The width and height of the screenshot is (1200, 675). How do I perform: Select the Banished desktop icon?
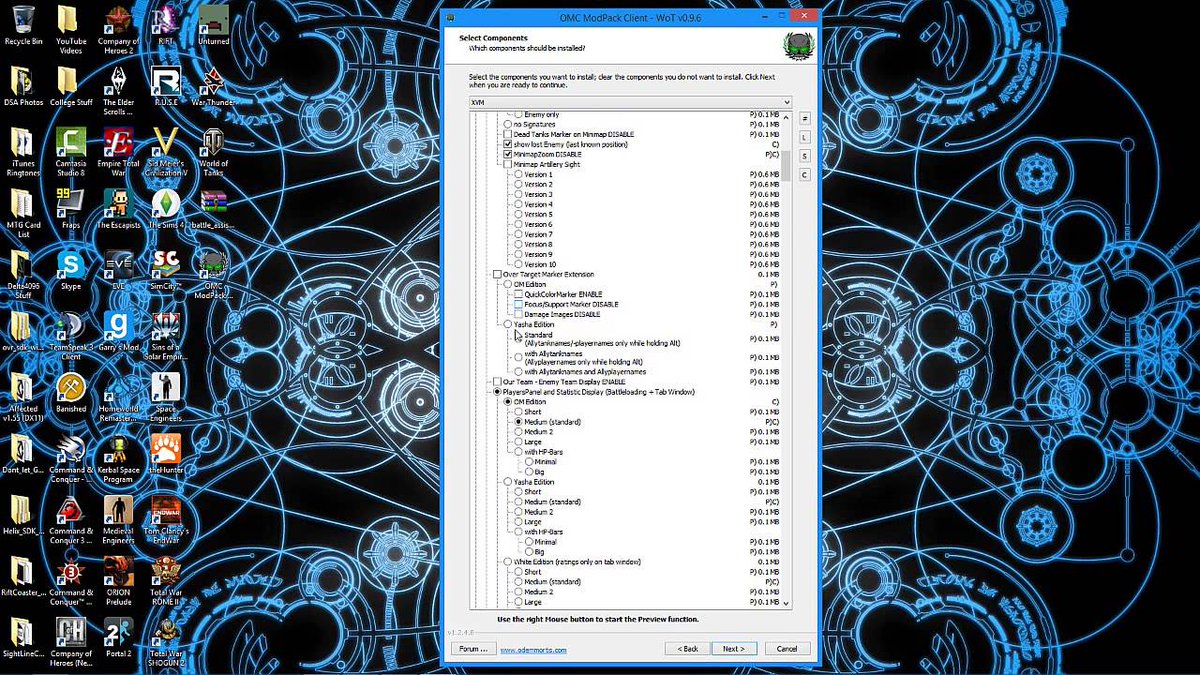[71, 393]
